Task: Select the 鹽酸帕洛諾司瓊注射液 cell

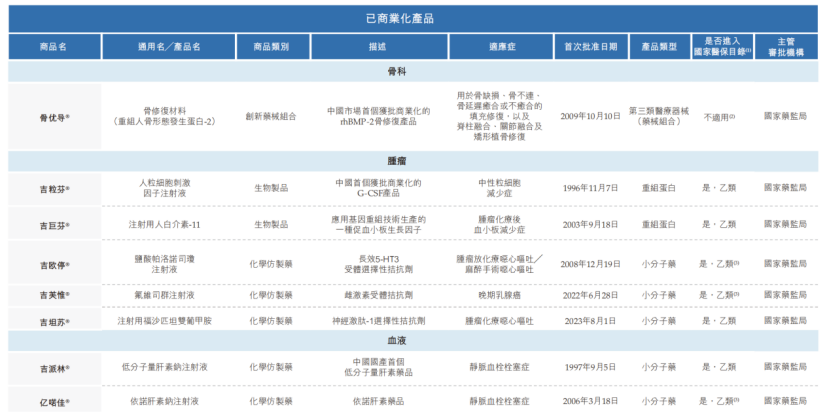Action: [x=165, y=264]
